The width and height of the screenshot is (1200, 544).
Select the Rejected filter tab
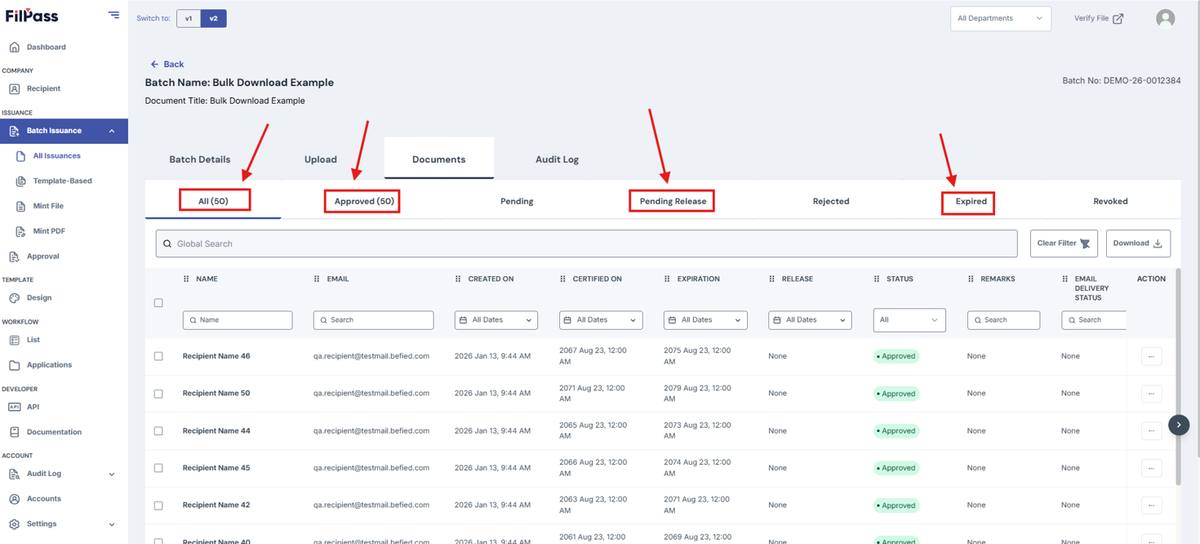point(831,201)
